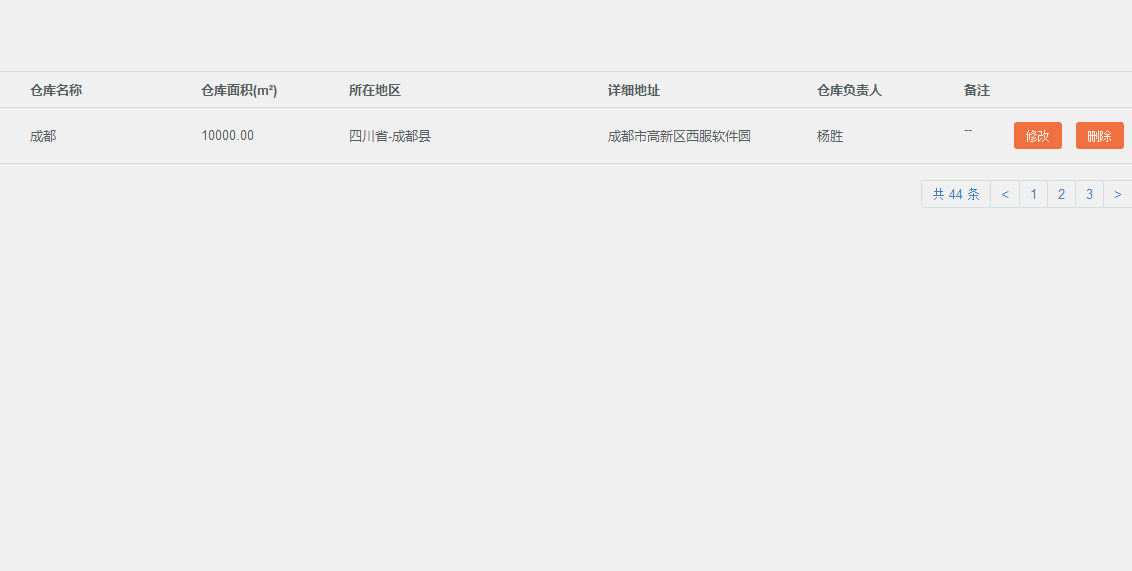Select the 10000.00 area value
Screen dimensions: 1132x571
pyautogui.click(x=227, y=136)
